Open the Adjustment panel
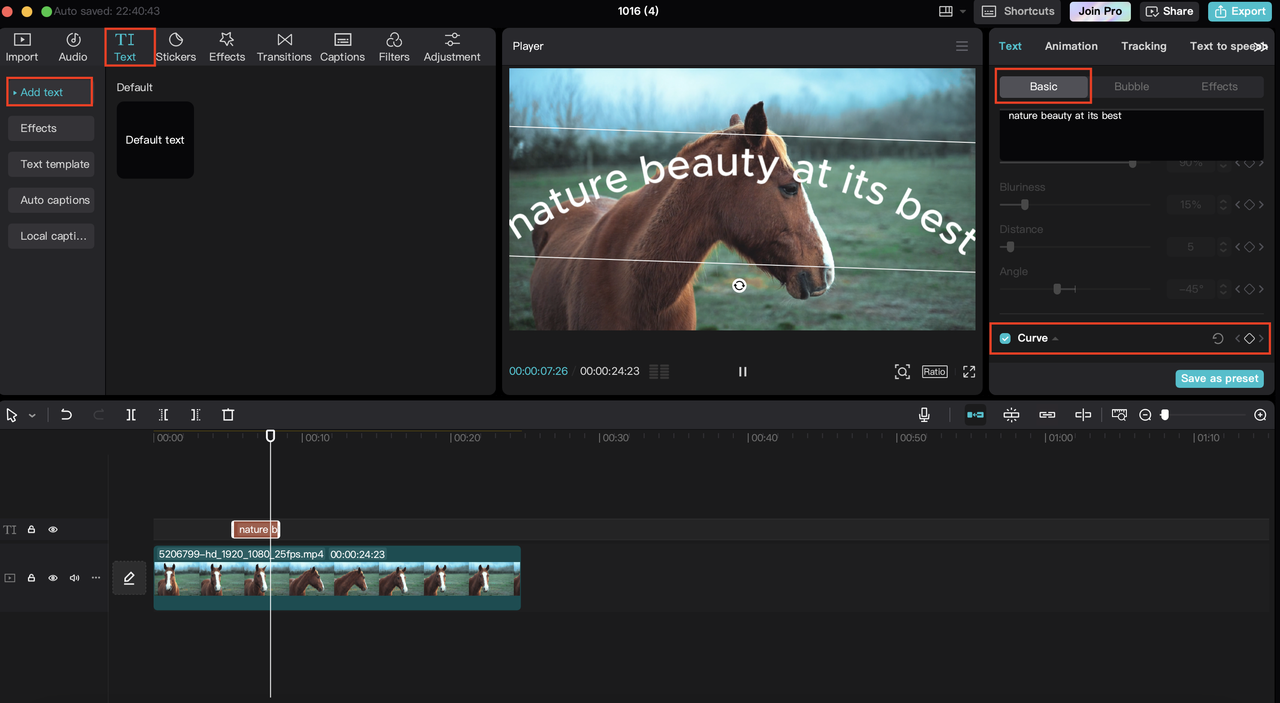The height and width of the screenshot is (703, 1280). [452, 47]
